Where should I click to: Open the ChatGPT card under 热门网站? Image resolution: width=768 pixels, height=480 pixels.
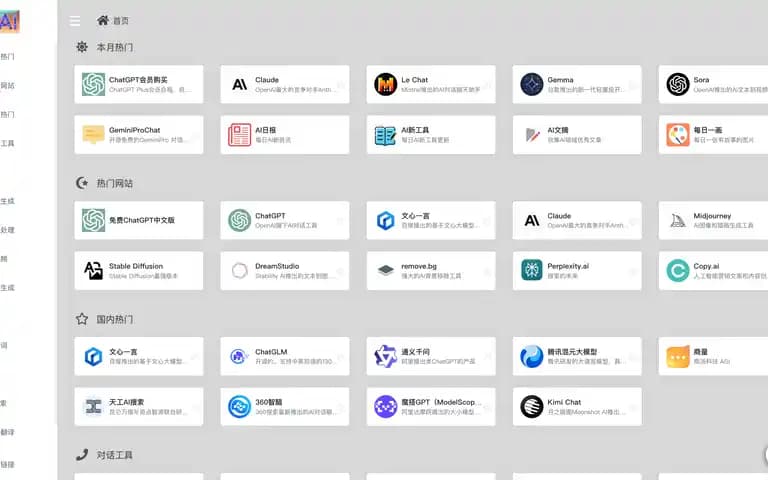pyautogui.click(x=285, y=220)
